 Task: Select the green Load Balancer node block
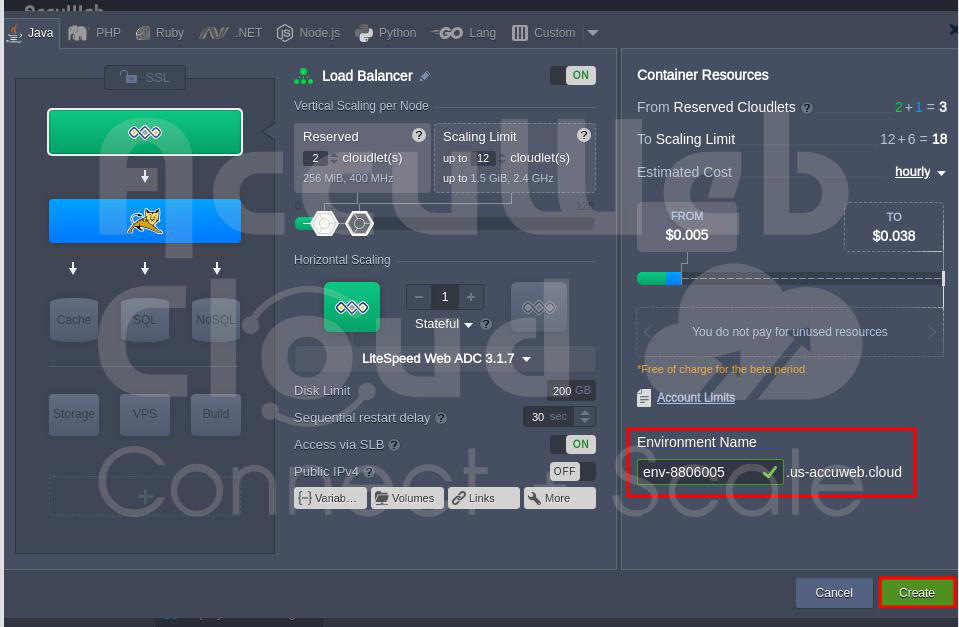pos(145,132)
